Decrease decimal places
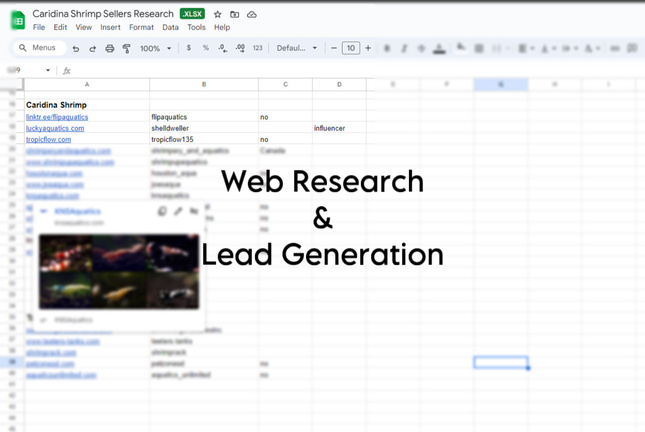 (223, 48)
